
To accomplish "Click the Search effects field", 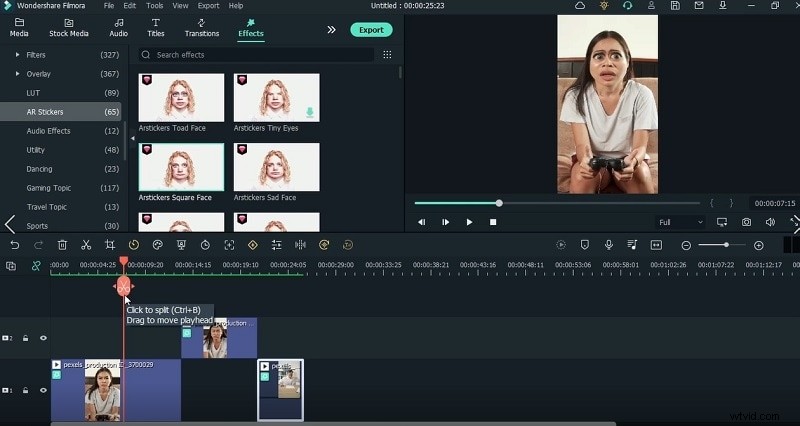I will point(256,55).
